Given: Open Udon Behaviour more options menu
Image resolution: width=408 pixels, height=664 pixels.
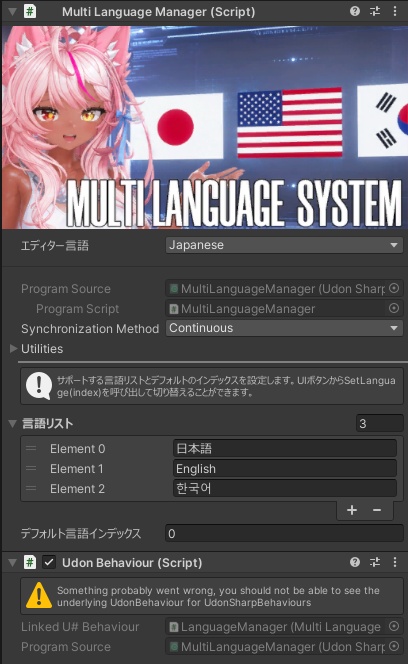Looking at the screenshot, I should point(395,562).
